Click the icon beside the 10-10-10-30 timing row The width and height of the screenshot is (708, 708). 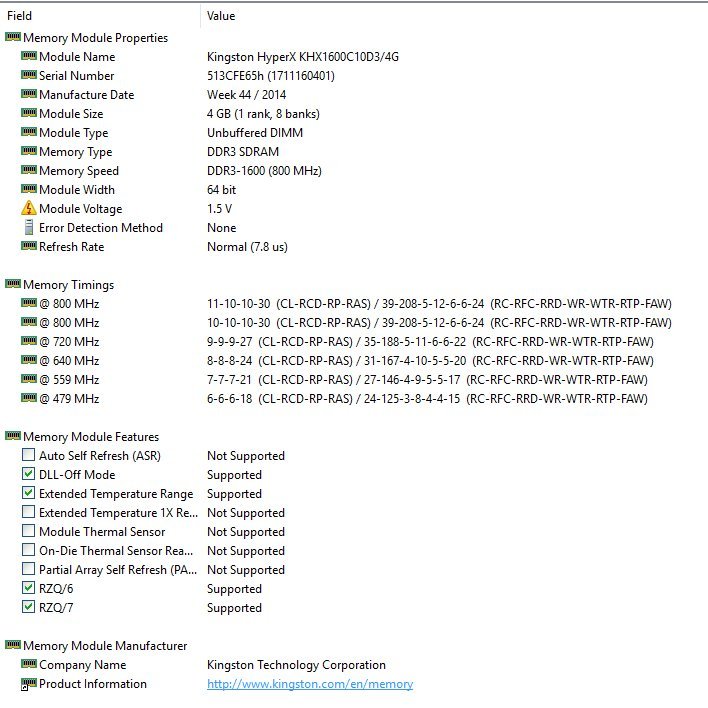[x=29, y=321]
